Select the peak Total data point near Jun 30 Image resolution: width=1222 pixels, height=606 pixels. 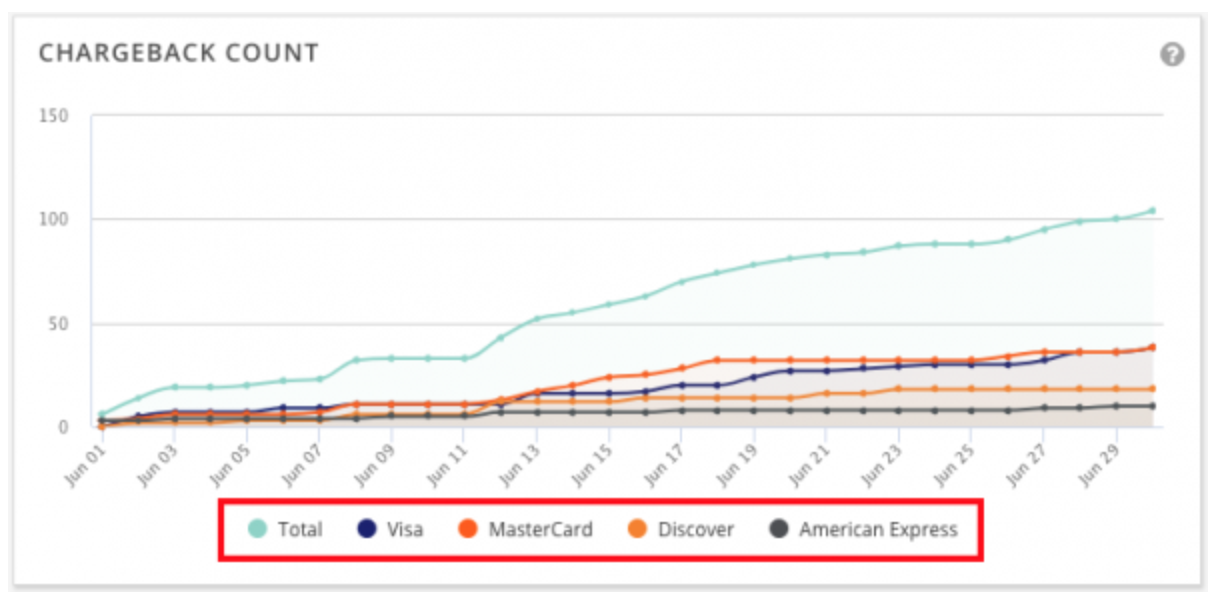click(x=1152, y=210)
